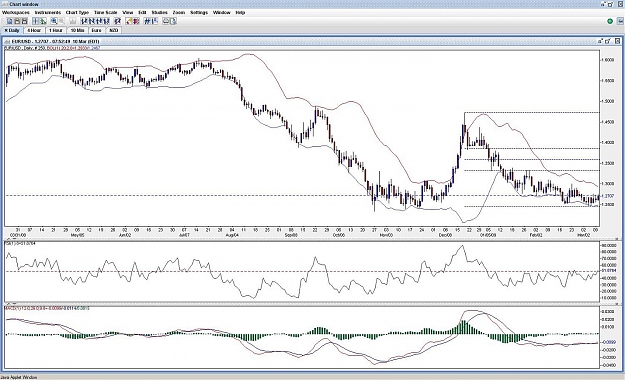This screenshot has width=625, height=380.
Task: Open the Zoom menu
Action: point(179,13)
